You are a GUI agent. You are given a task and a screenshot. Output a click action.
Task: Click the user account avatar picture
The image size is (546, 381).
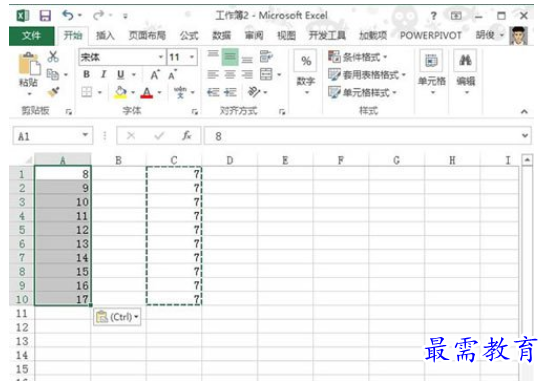pyautogui.click(x=519, y=36)
